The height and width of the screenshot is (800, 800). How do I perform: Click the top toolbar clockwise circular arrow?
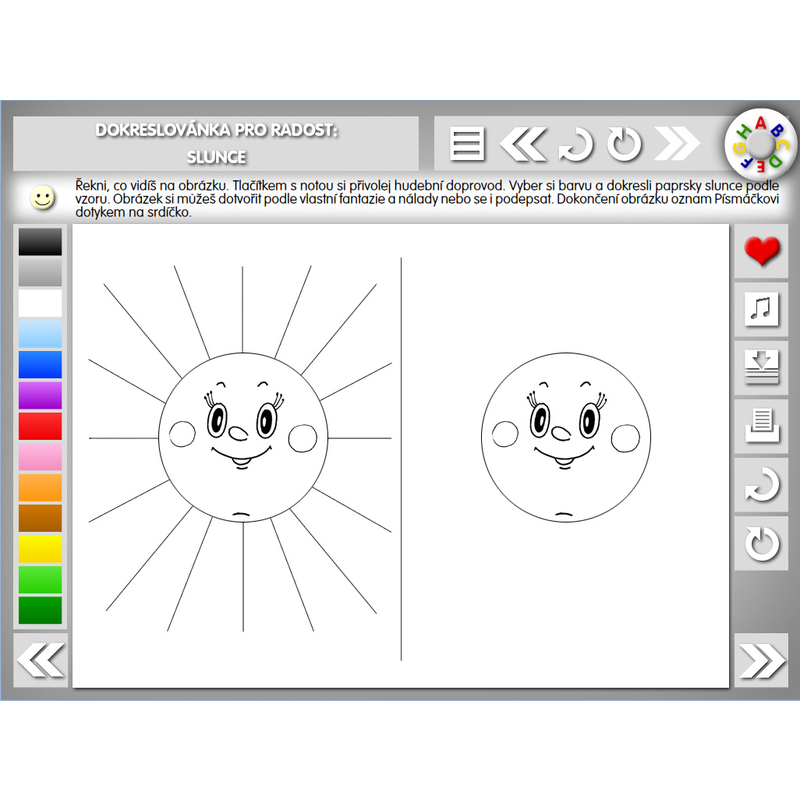coord(624,144)
